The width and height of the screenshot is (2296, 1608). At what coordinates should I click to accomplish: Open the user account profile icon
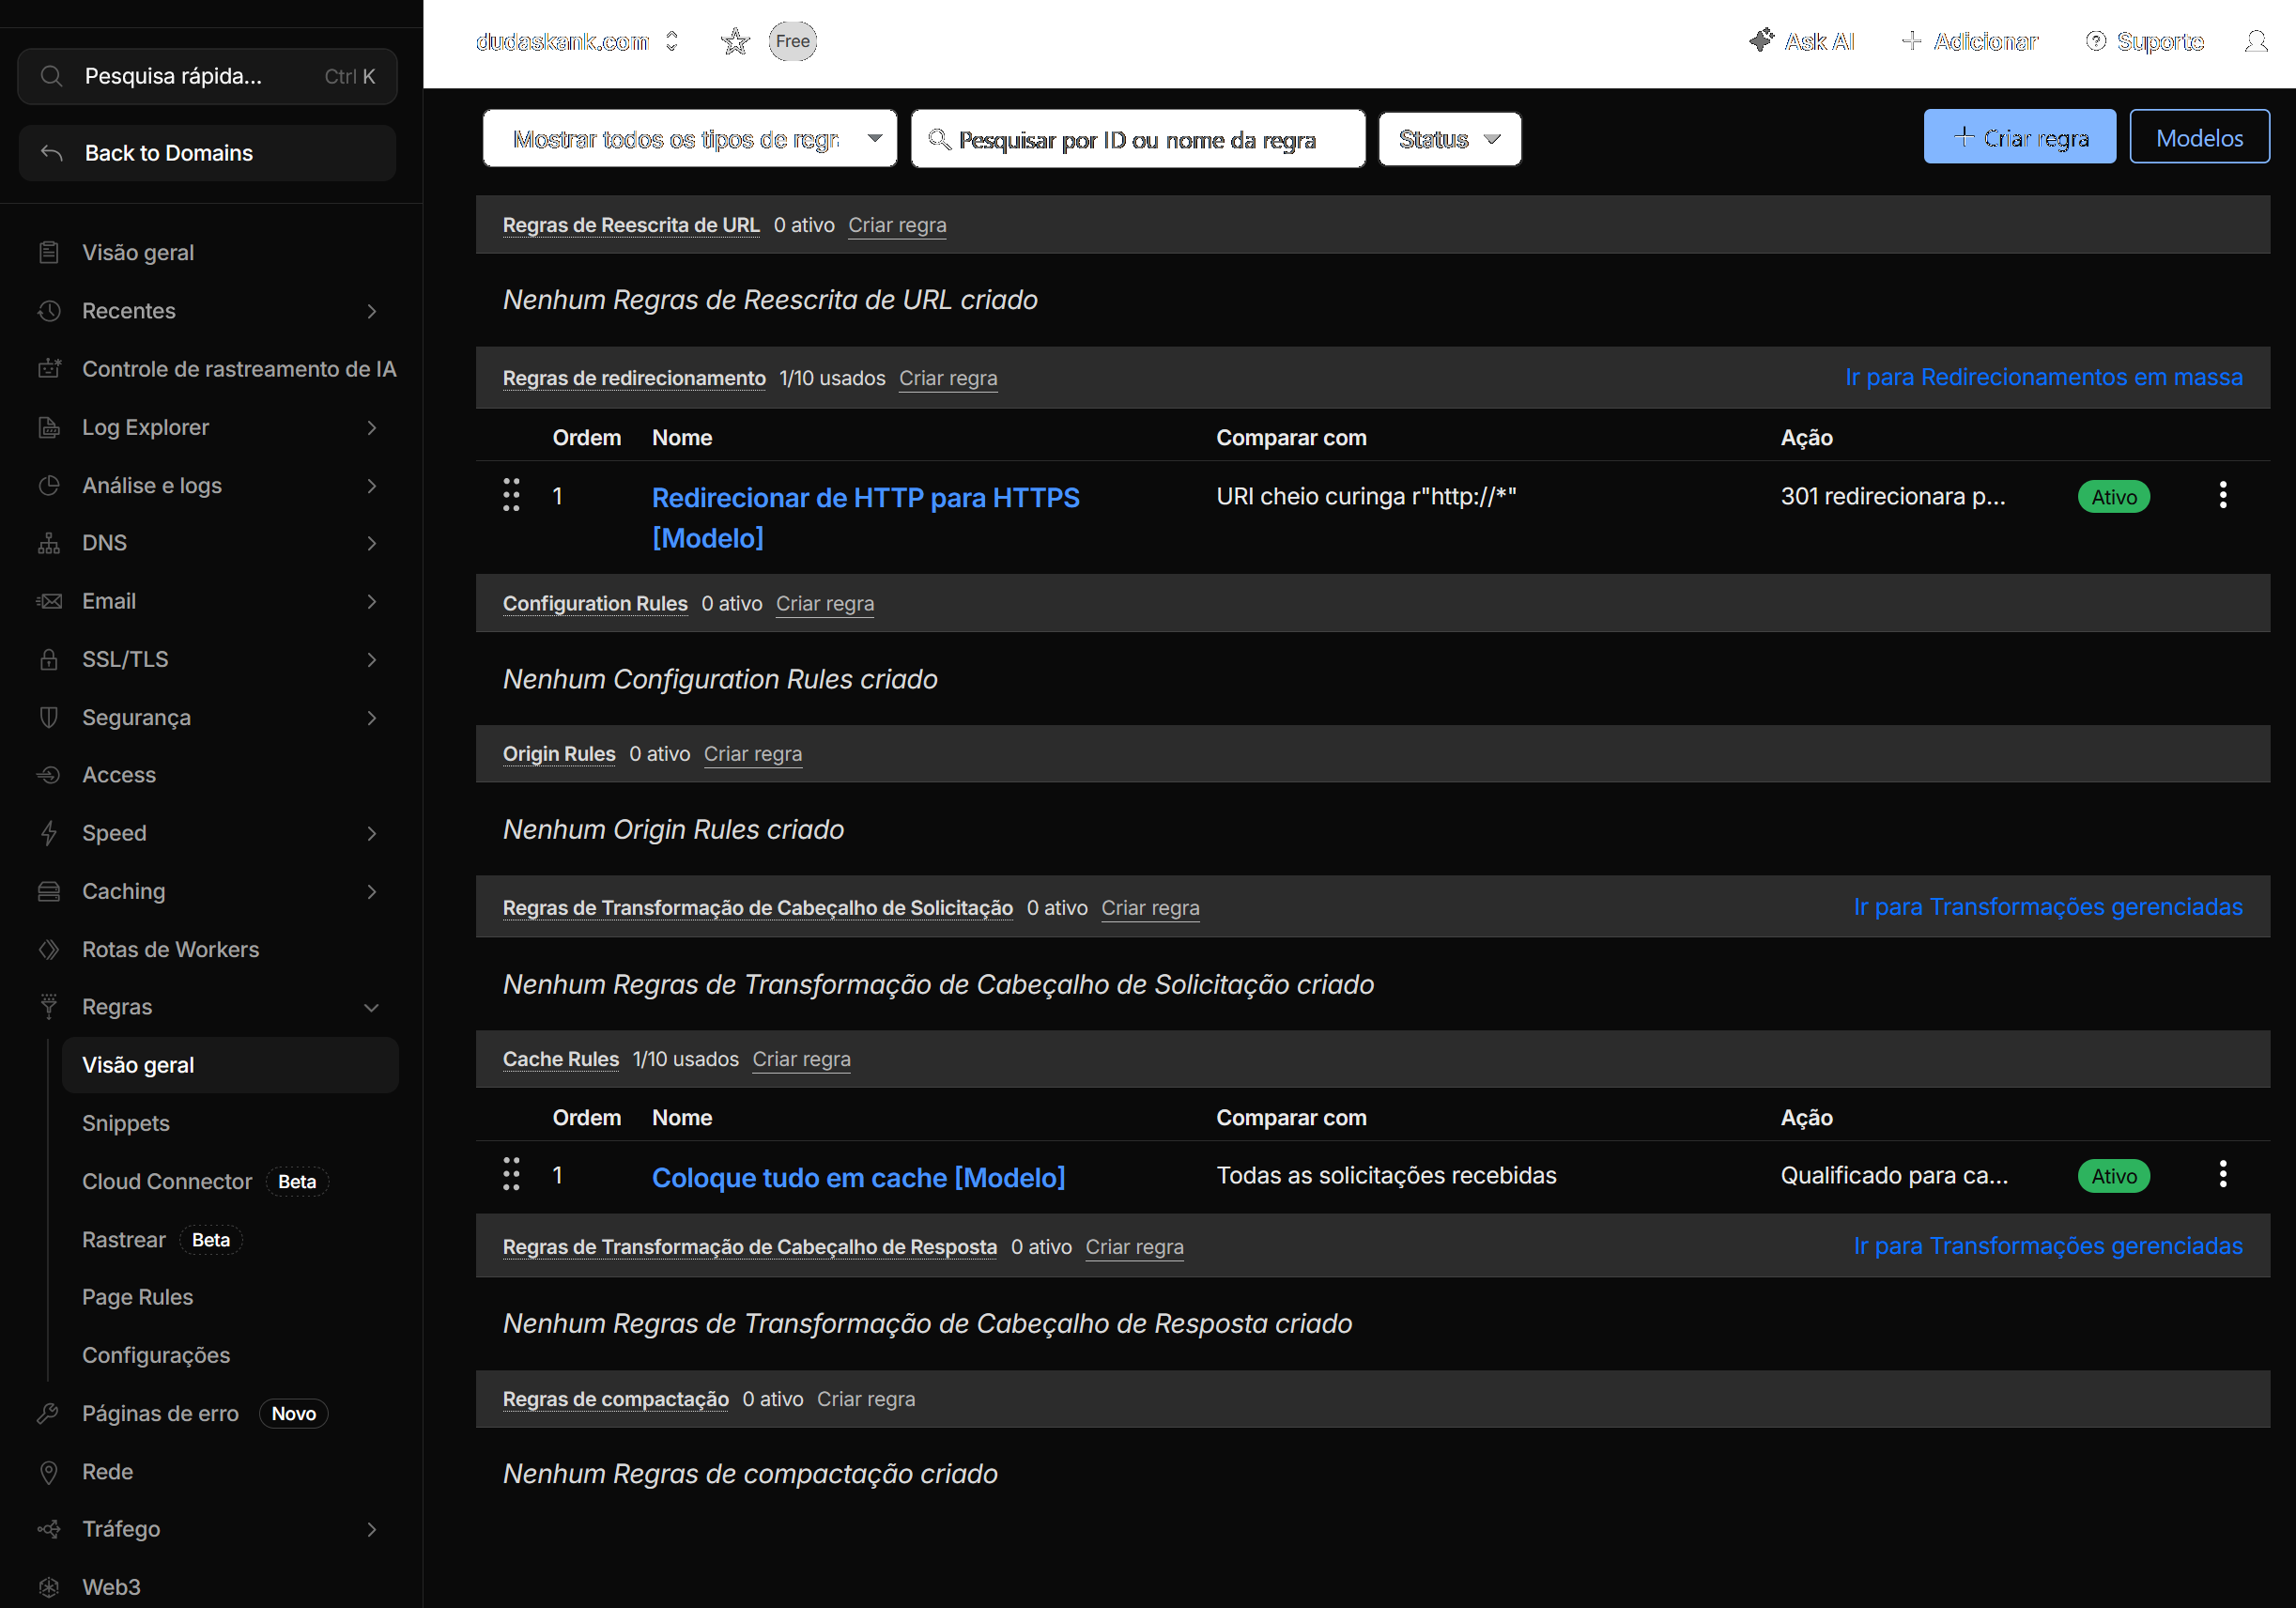click(2256, 41)
